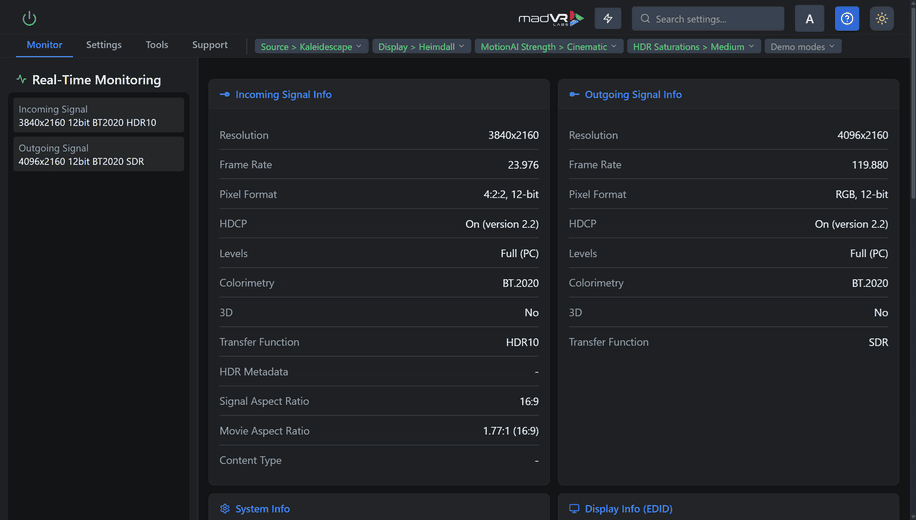Open the Display > Heimdall dropdown
The image size is (916, 520).
coord(421,47)
